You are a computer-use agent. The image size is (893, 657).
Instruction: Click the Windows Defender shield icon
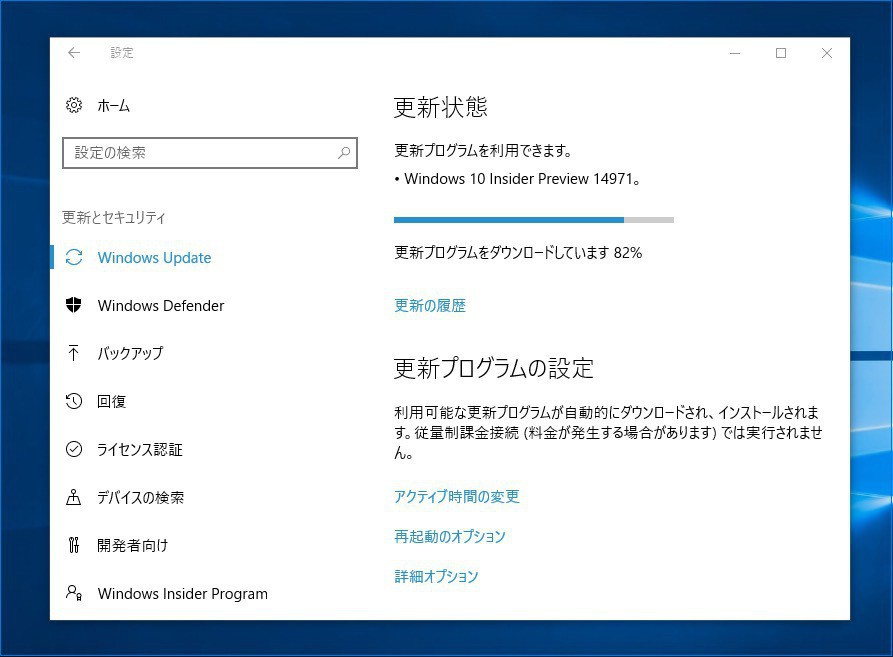click(x=73, y=305)
